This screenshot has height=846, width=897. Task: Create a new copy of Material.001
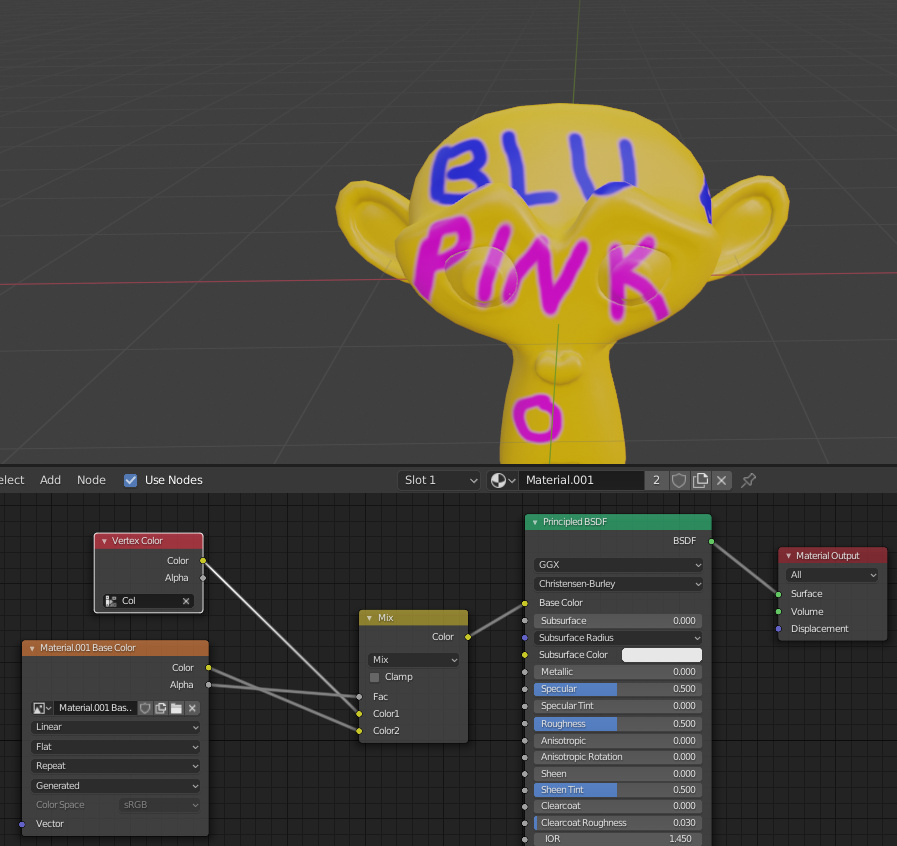click(x=701, y=480)
